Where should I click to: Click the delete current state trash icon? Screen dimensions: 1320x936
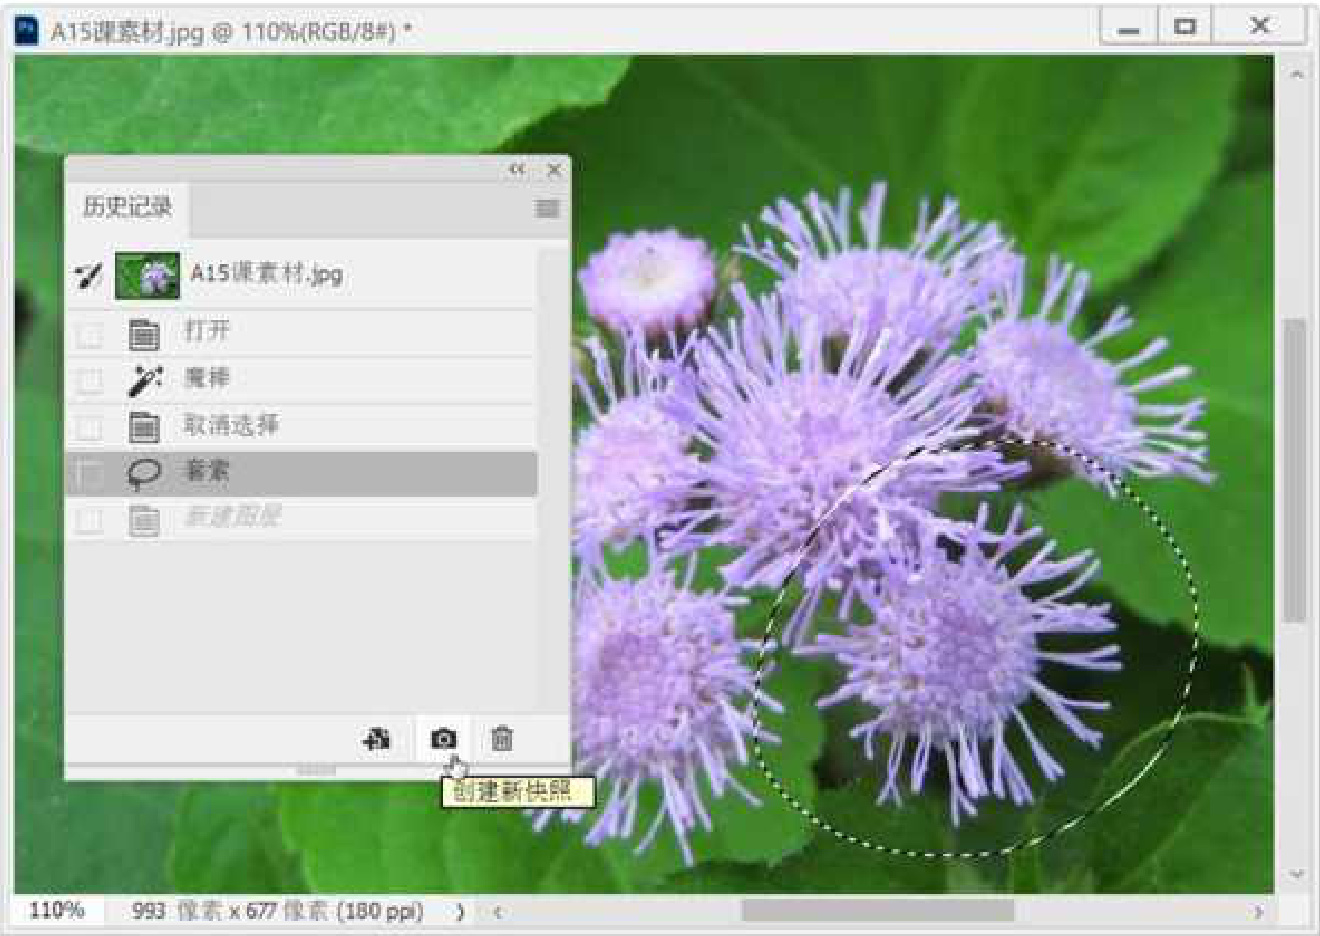(502, 739)
